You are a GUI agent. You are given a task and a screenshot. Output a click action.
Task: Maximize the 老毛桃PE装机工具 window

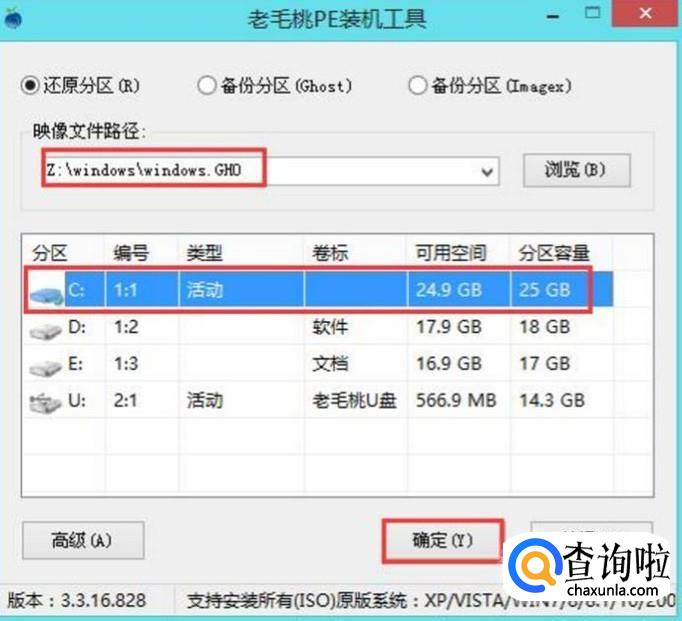coord(592,13)
